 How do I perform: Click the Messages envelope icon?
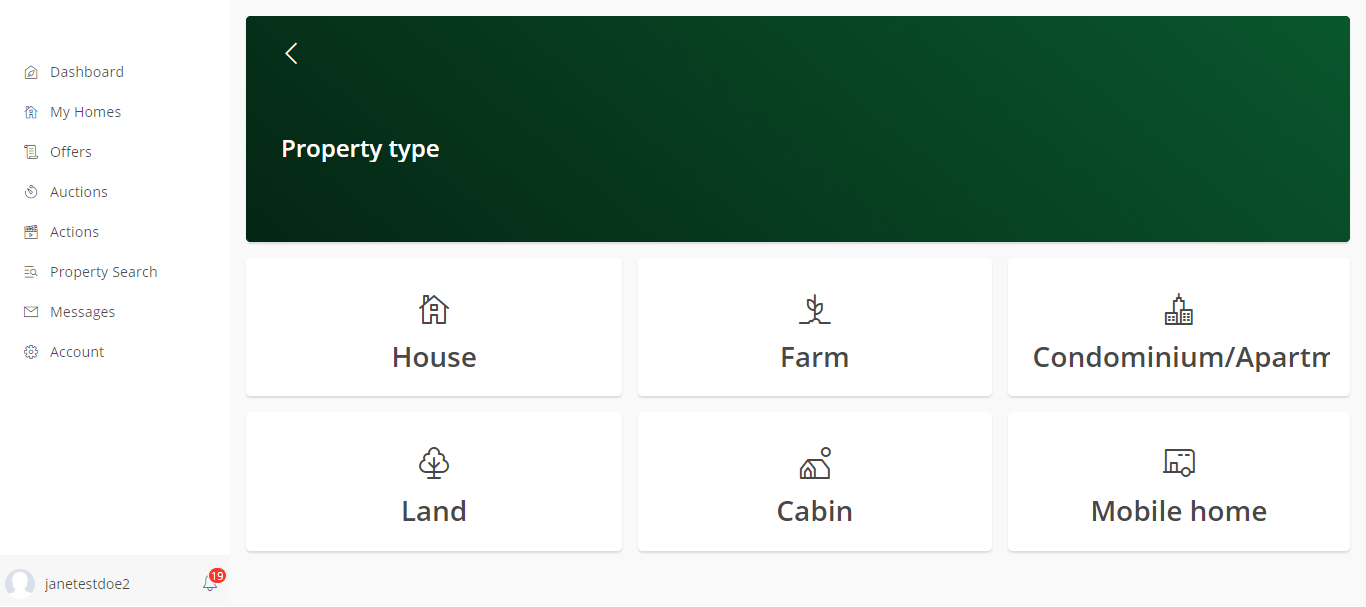coord(31,312)
